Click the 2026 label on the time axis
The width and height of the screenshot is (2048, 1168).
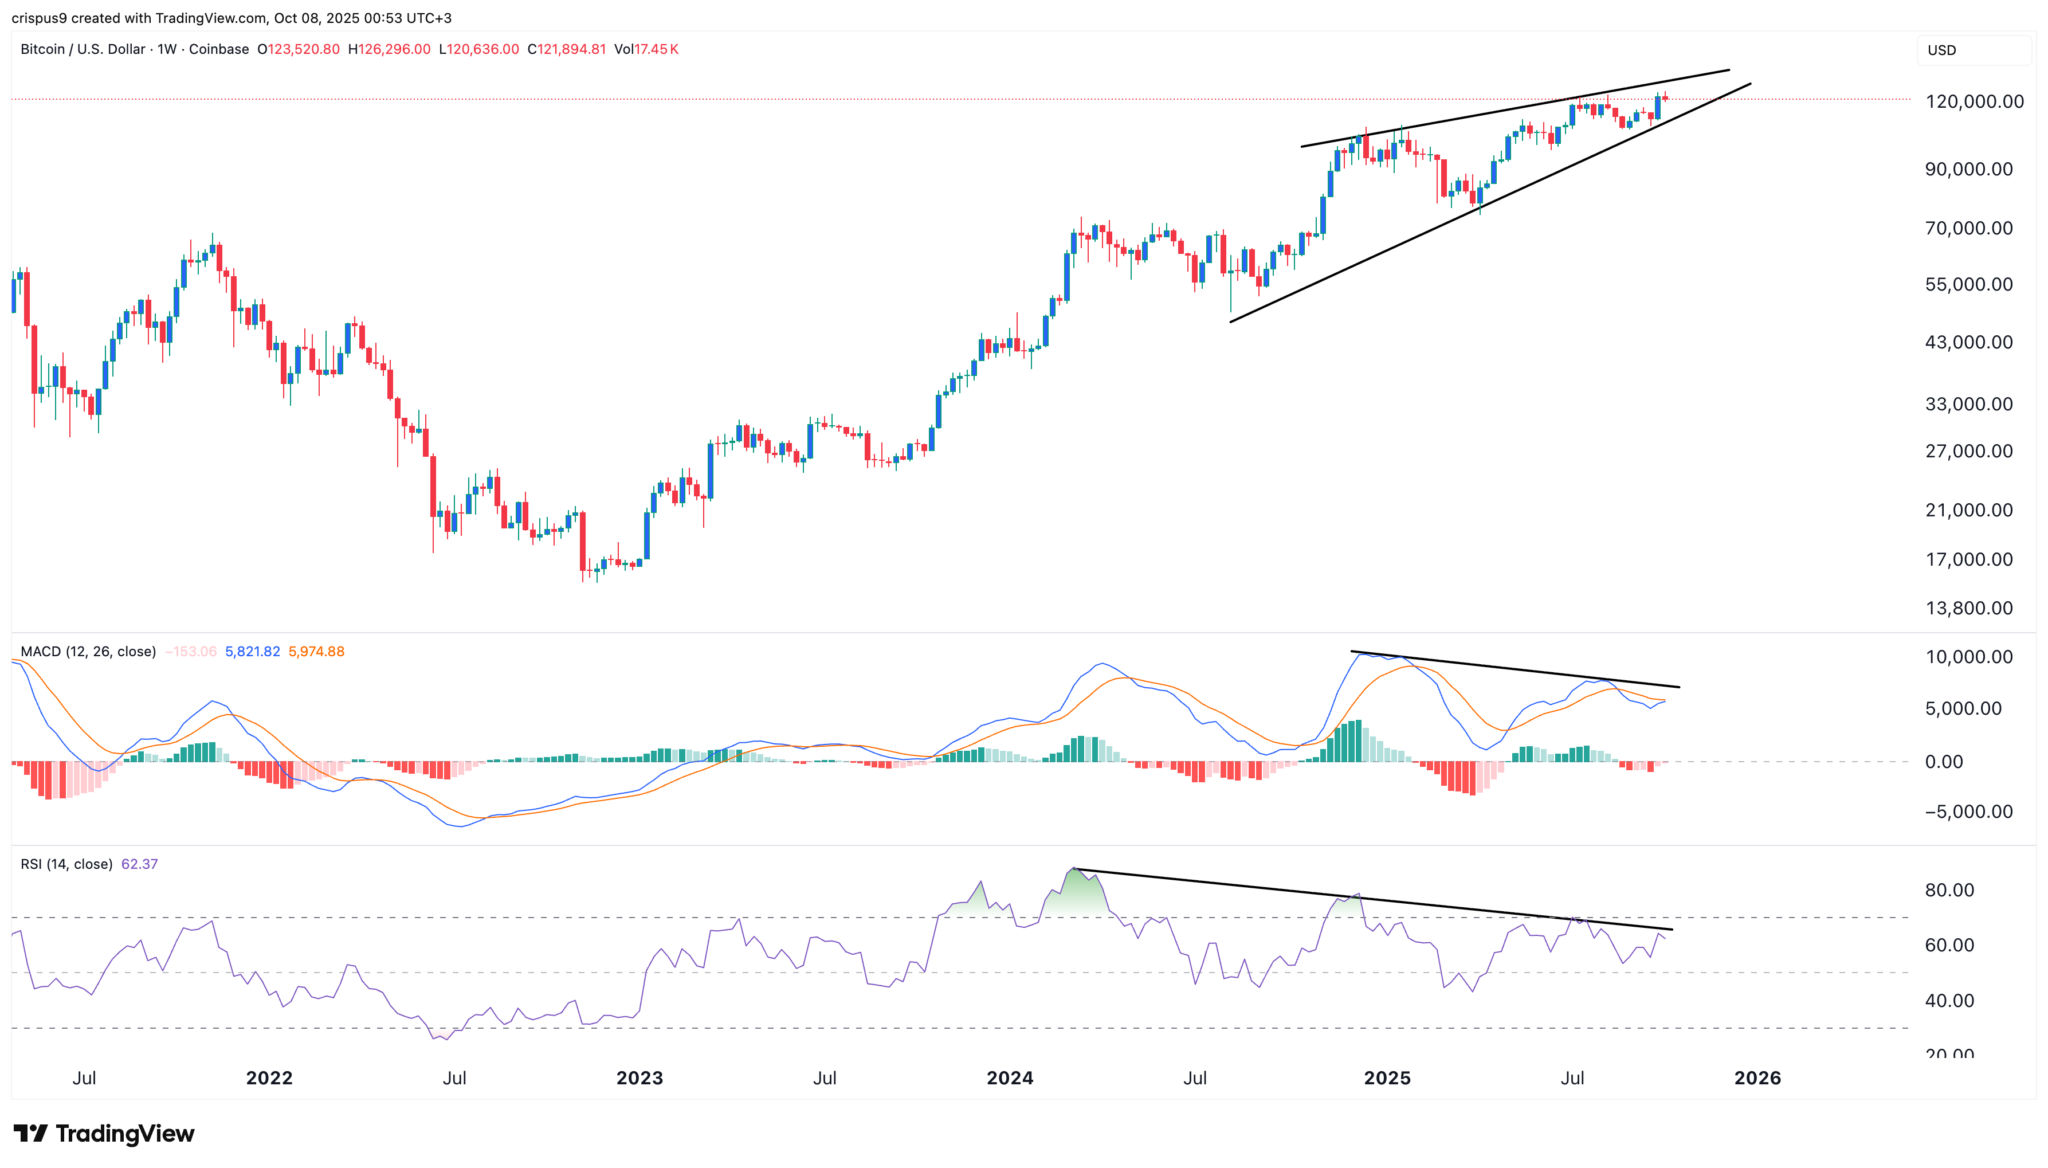(1757, 1078)
